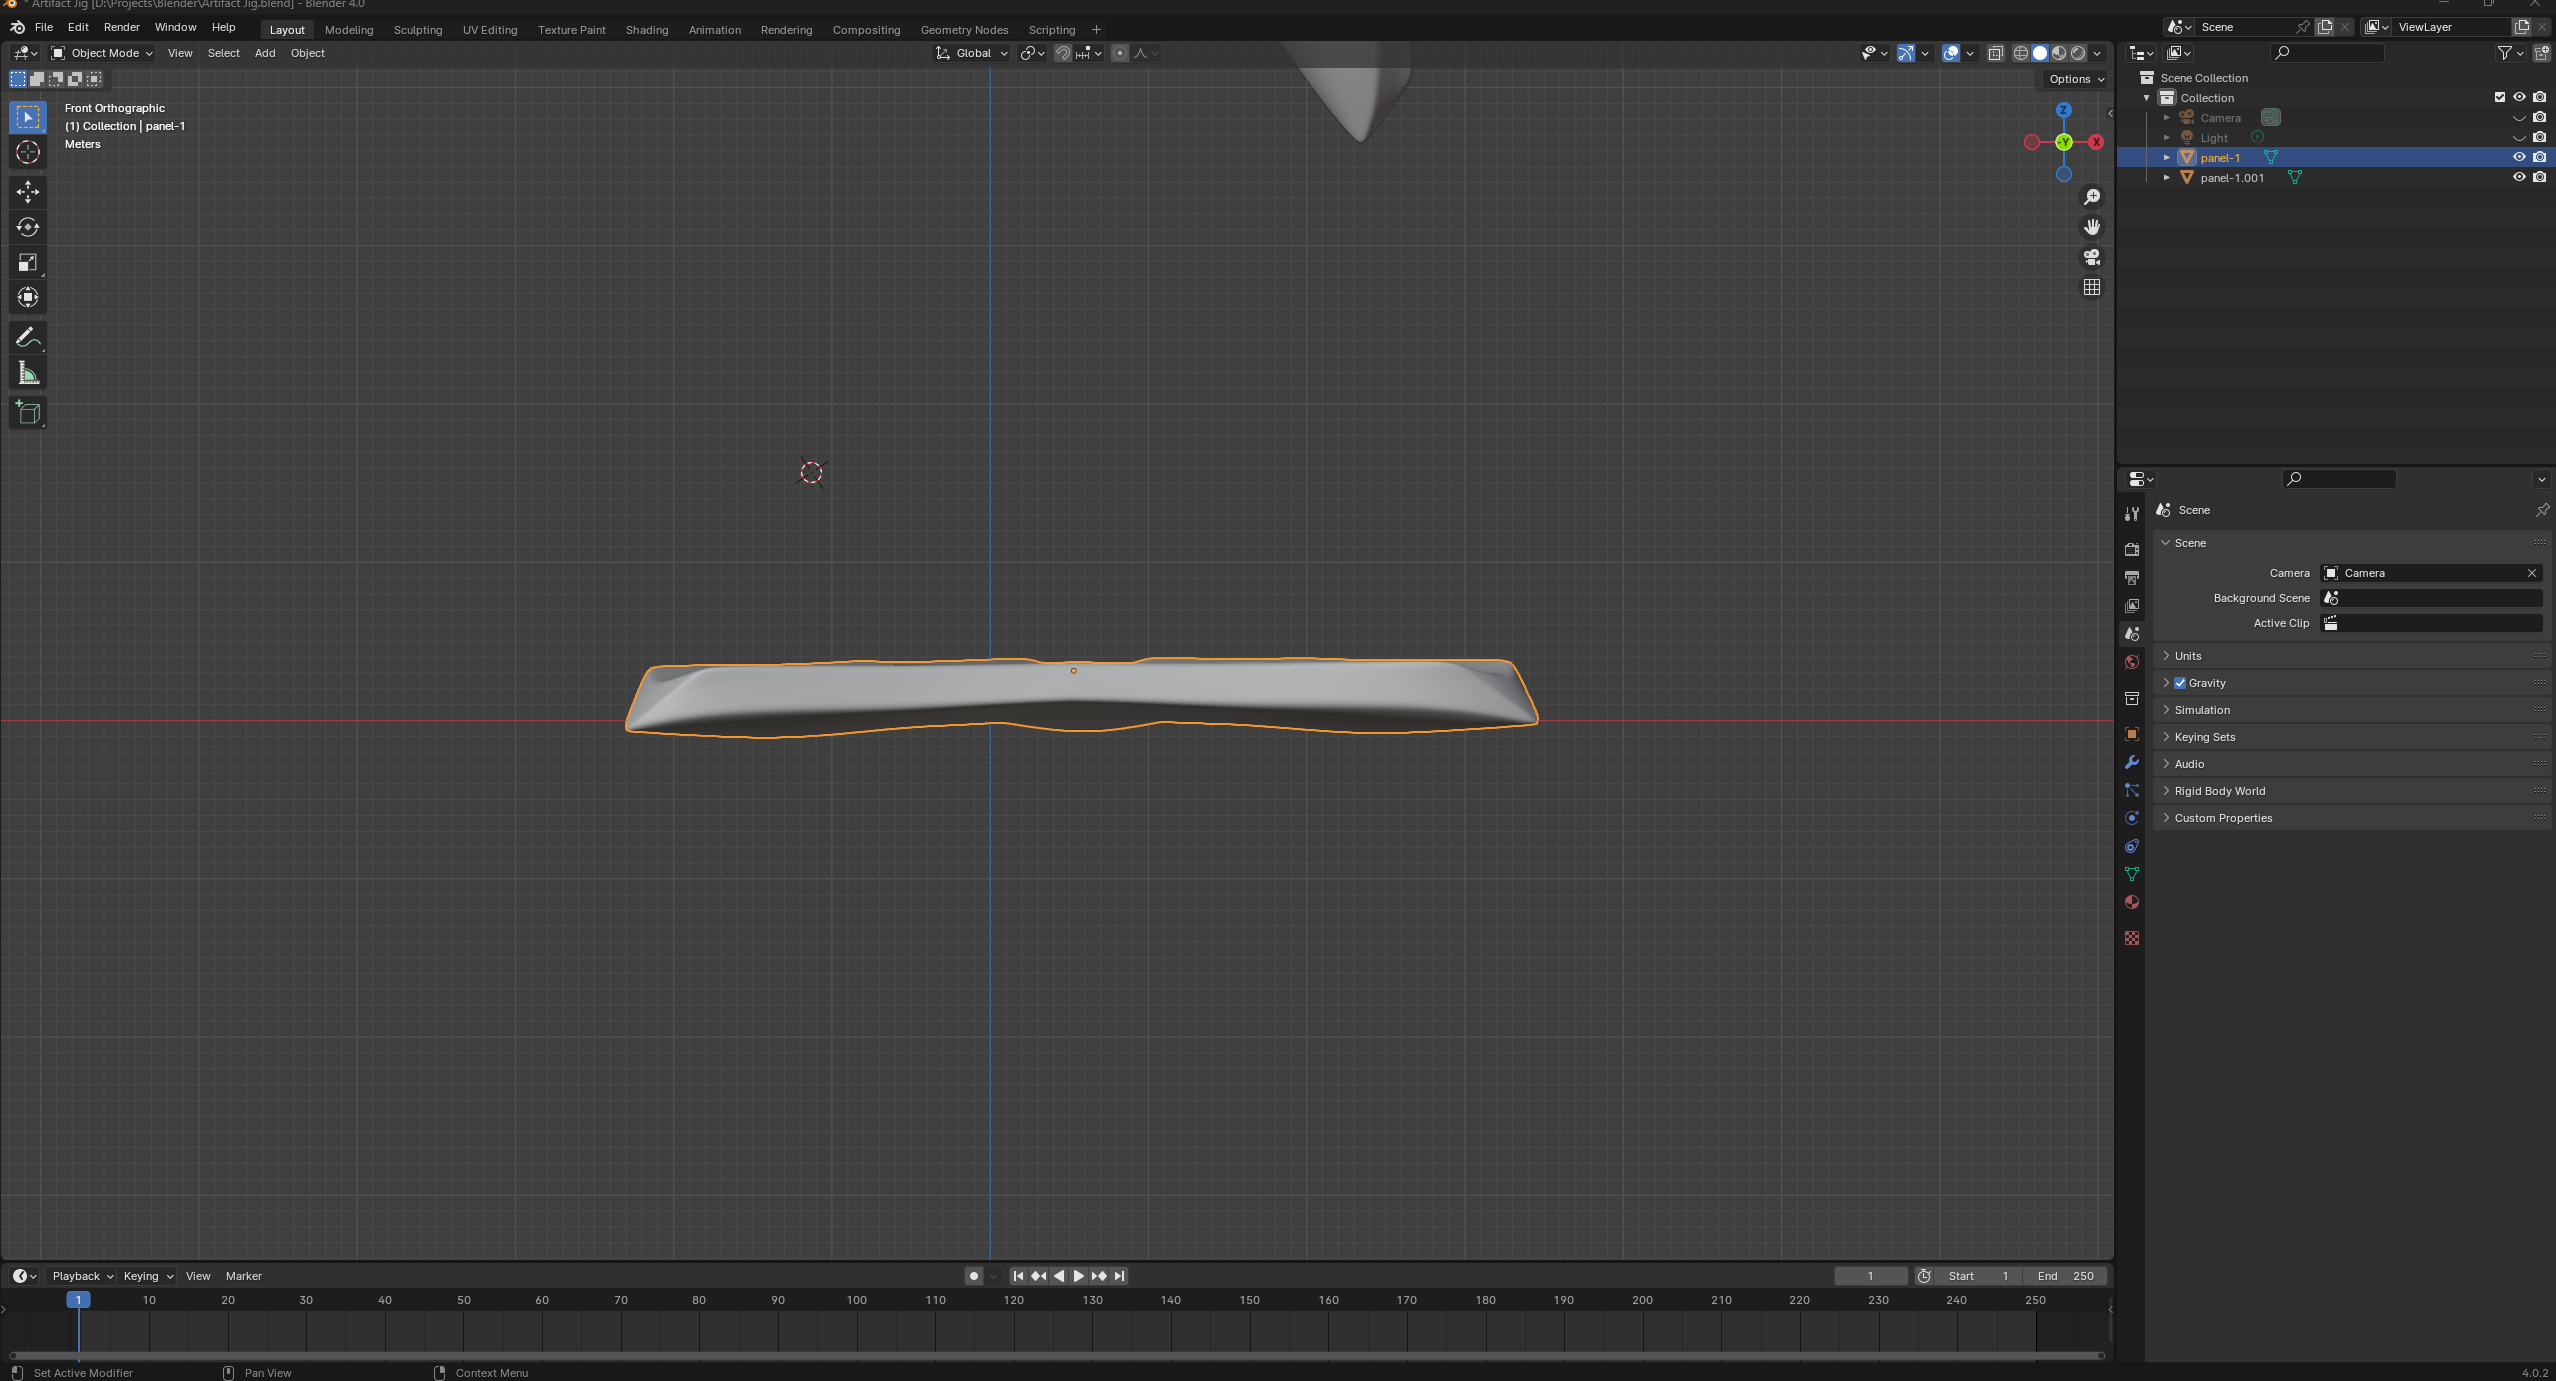Open the Modifier properties wrench tab
The image size is (2556, 1381).
coord(2132,763)
